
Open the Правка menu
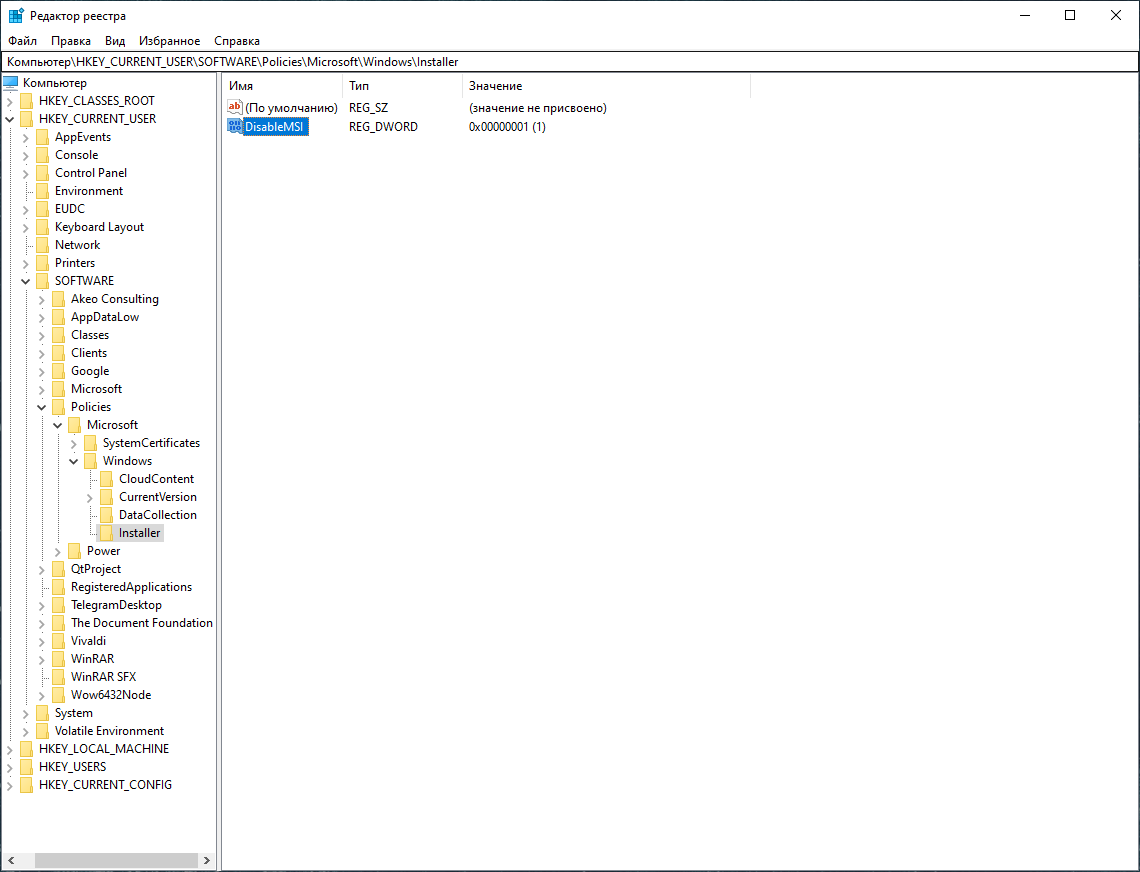point(71,41)
